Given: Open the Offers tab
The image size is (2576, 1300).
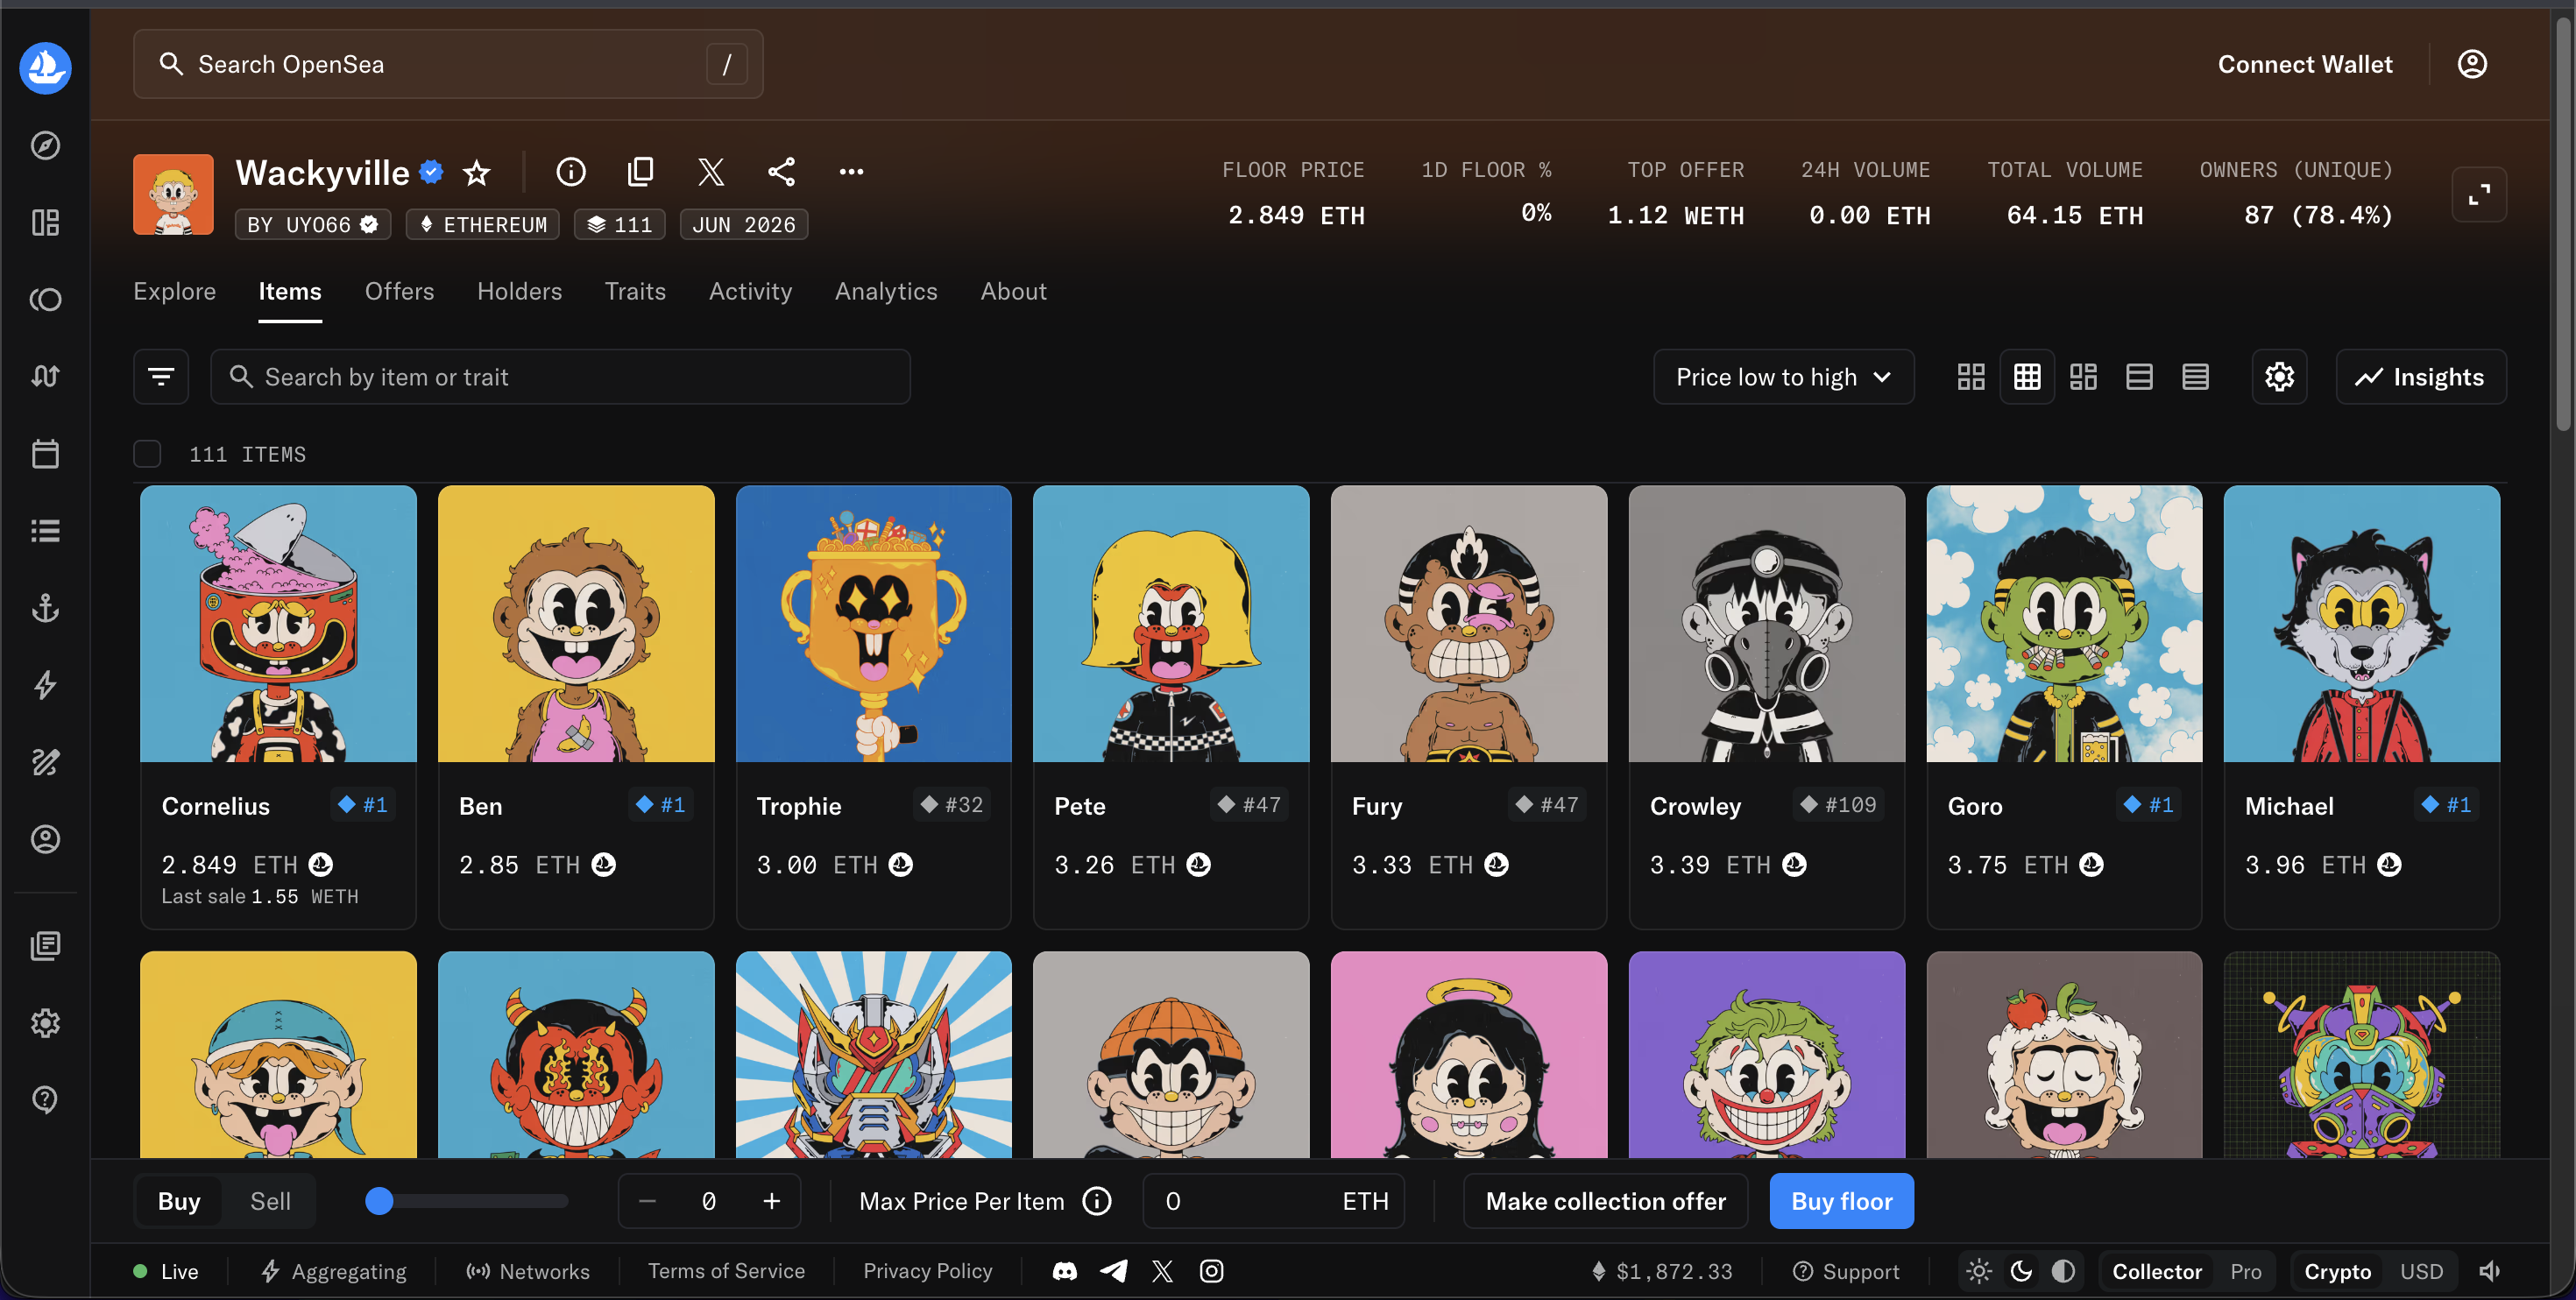Looking at the screenshot, I should [399, 291].
